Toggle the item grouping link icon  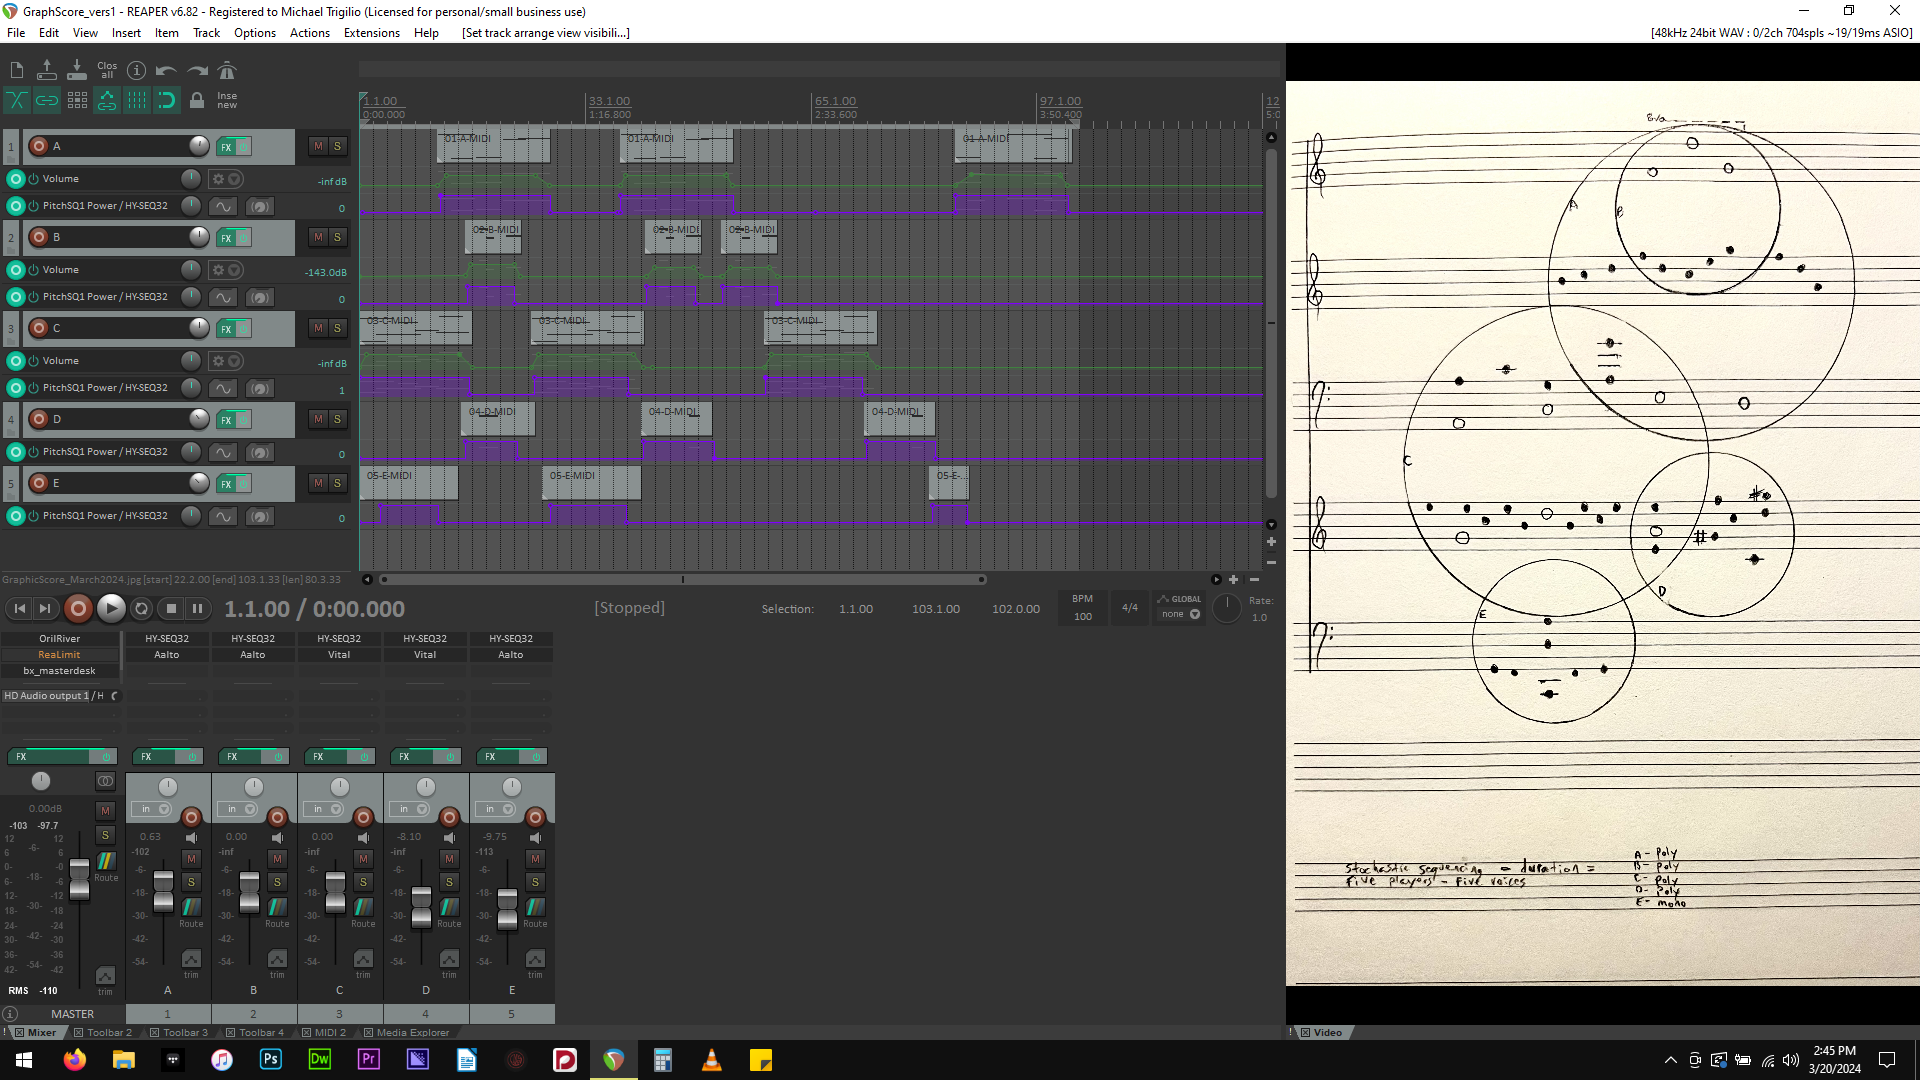47,100
